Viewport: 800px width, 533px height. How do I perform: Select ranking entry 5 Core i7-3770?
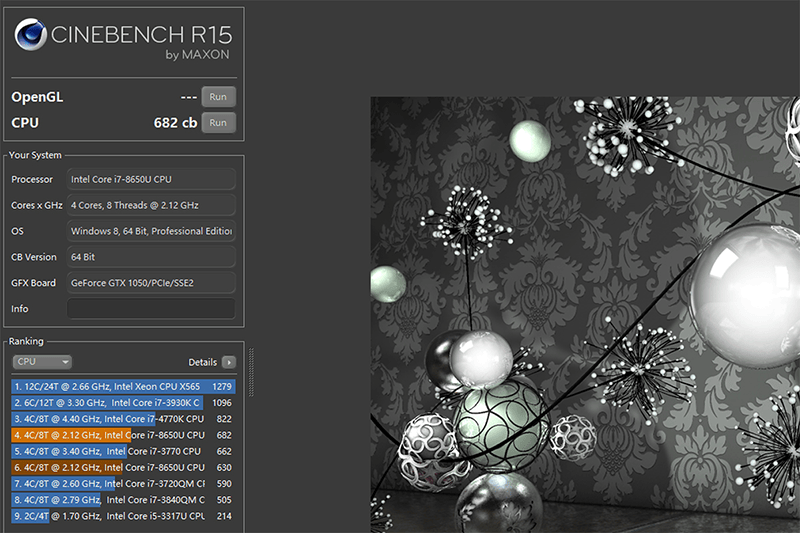[x=123, y=451]
